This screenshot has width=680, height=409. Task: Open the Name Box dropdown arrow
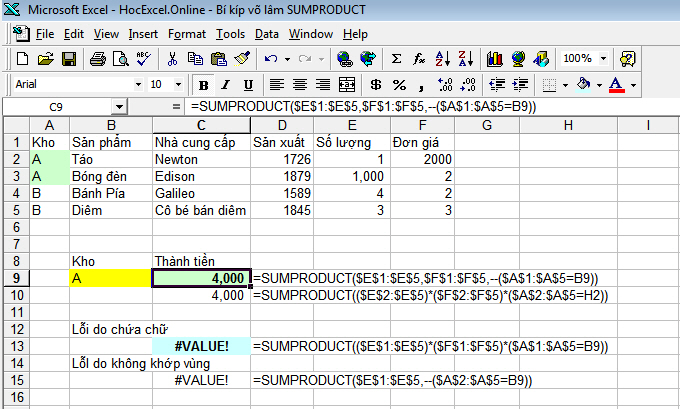coord(119,107)
